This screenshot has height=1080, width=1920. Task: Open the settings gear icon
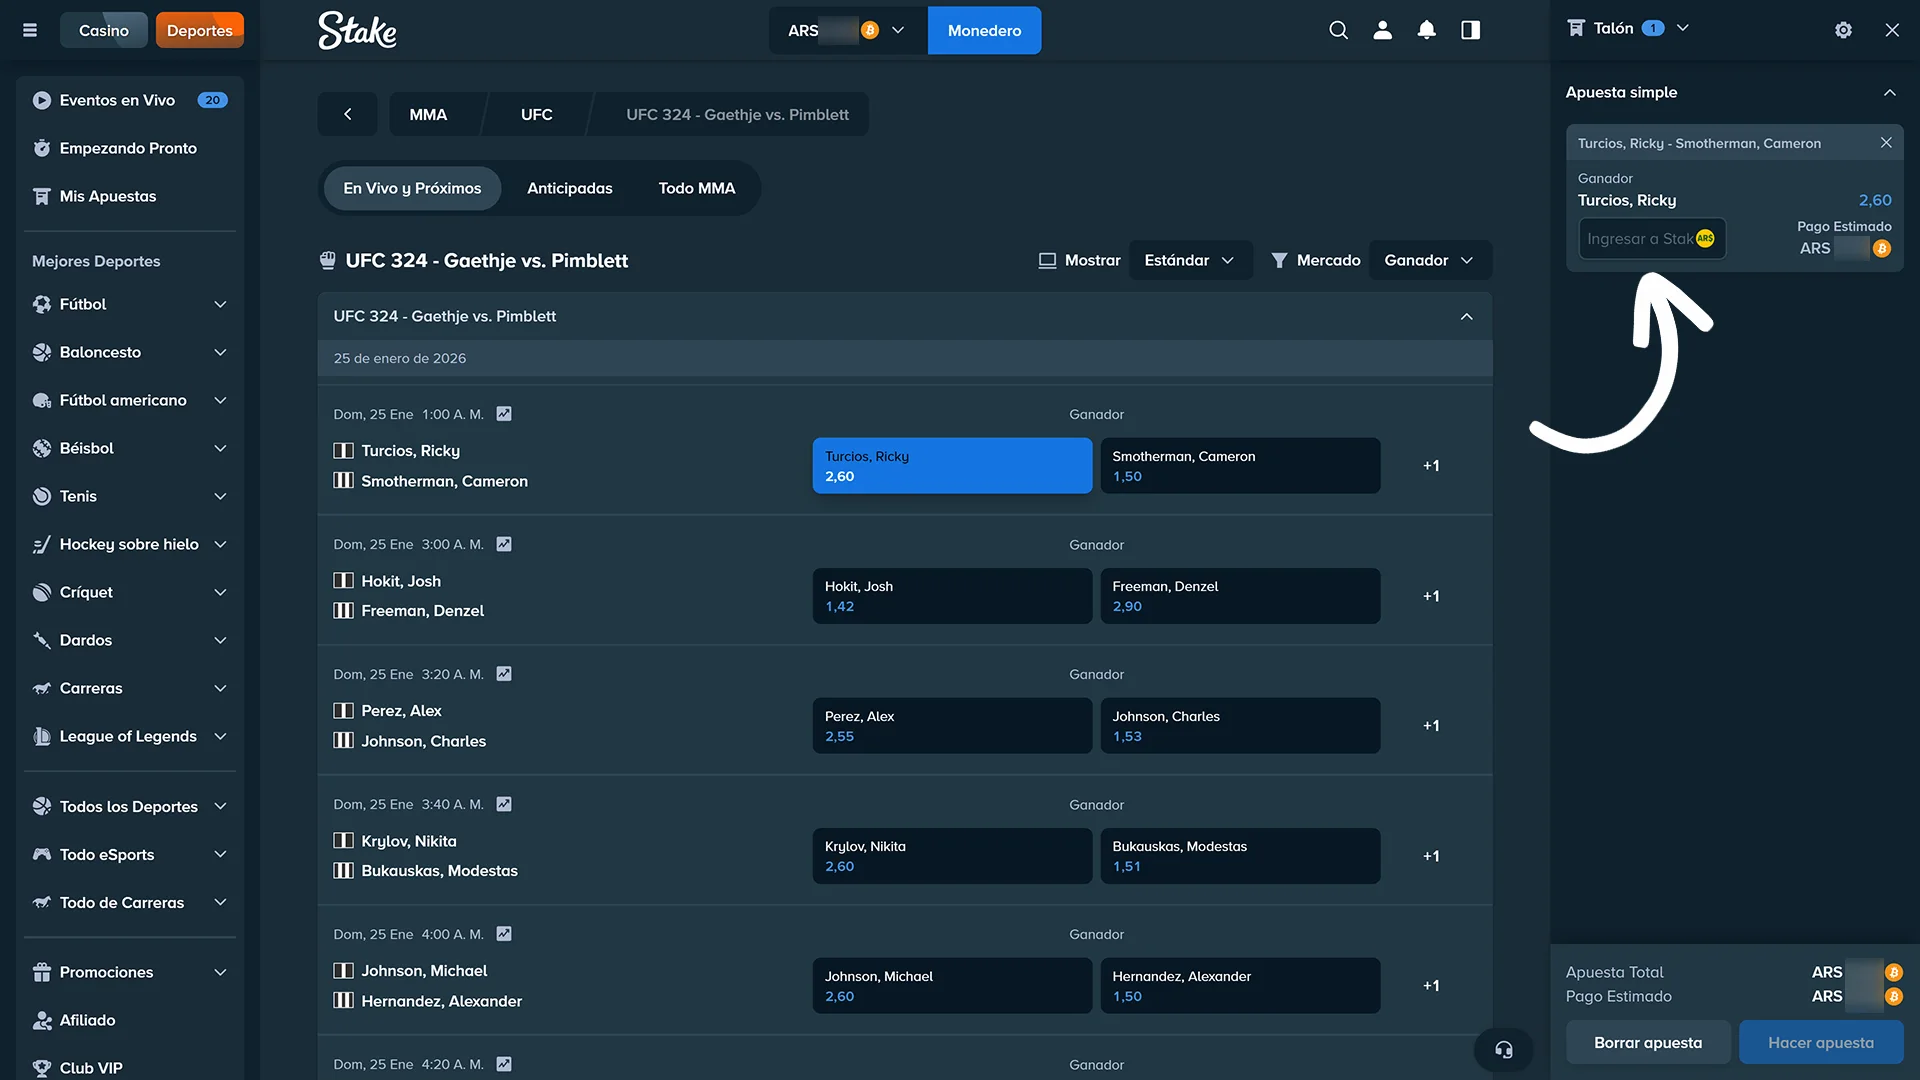tap(1843, 30)
